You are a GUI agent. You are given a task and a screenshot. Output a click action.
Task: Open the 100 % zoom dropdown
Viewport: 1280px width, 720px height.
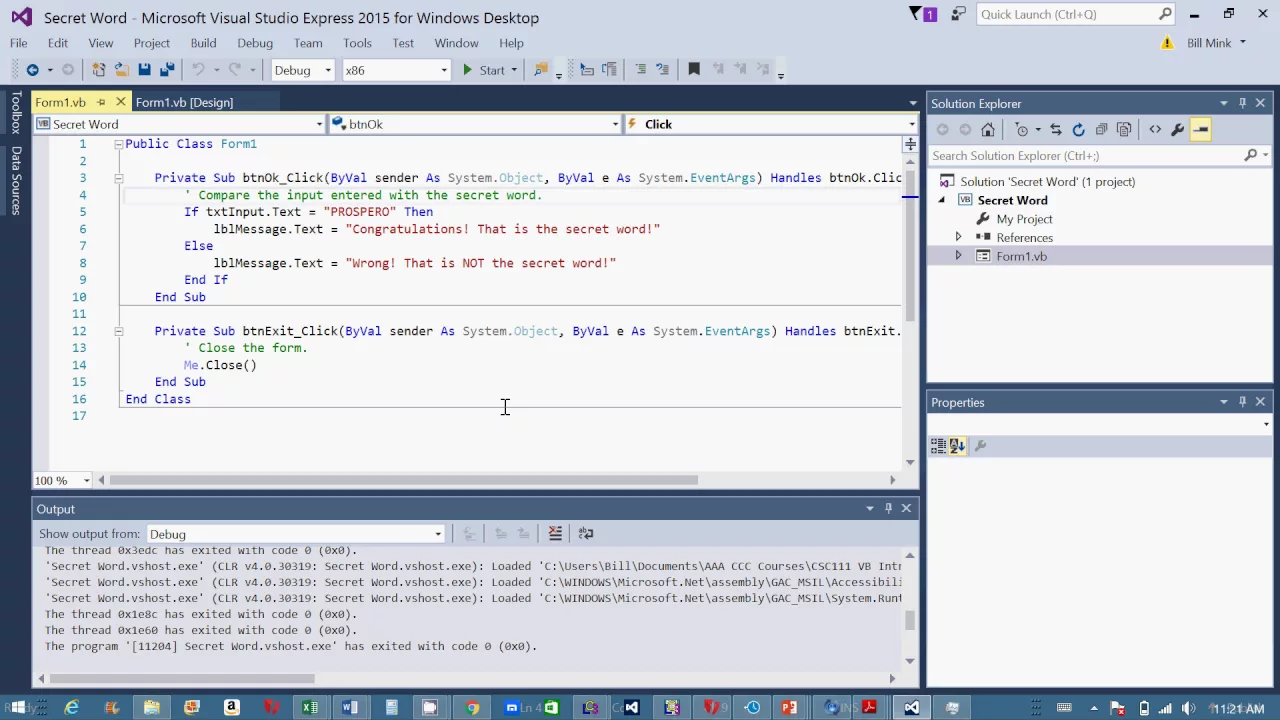click(x=62, y=480)
